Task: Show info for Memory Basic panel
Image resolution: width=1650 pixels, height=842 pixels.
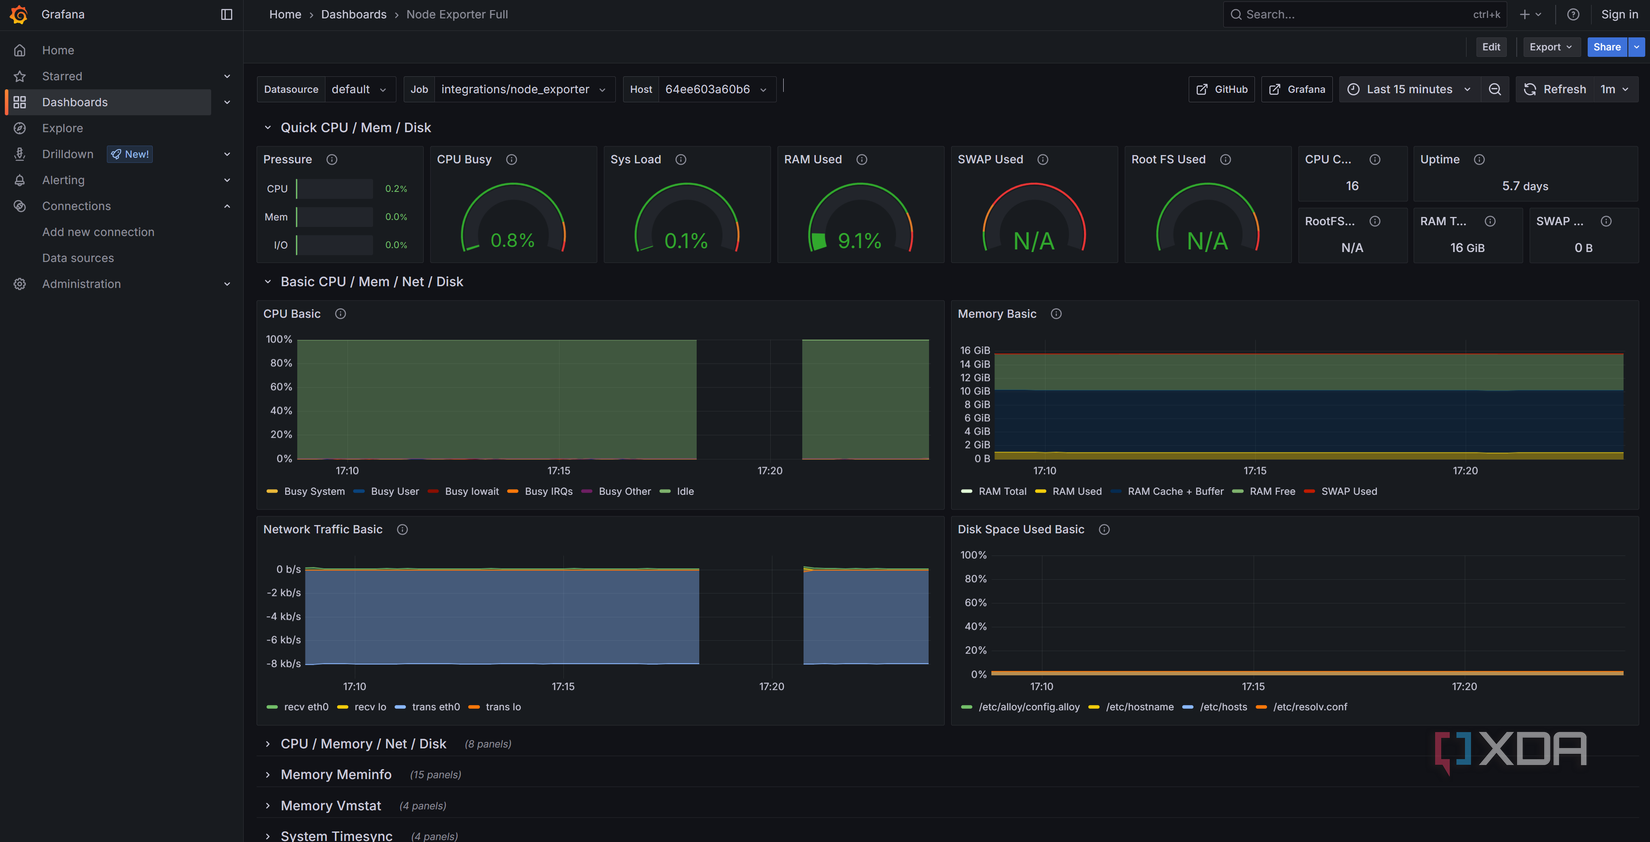Action: (1056, 314)
